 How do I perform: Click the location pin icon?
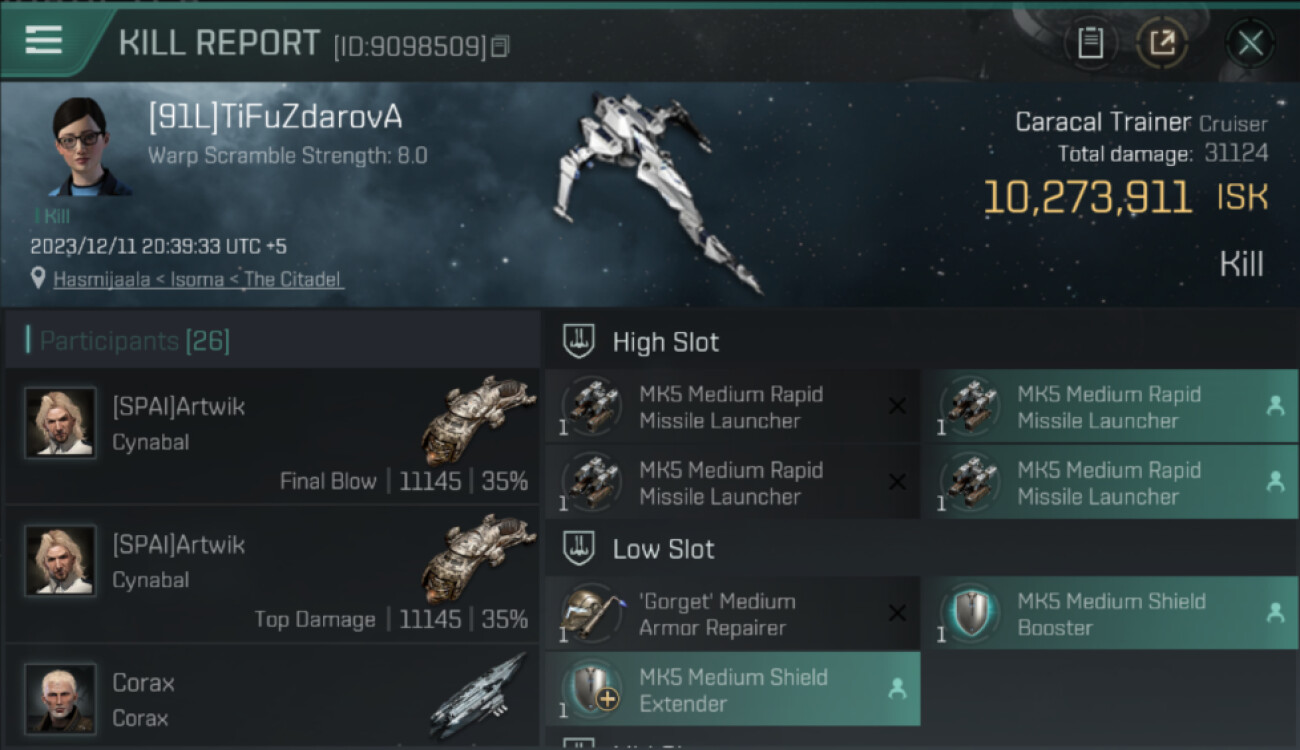point(38,279)
